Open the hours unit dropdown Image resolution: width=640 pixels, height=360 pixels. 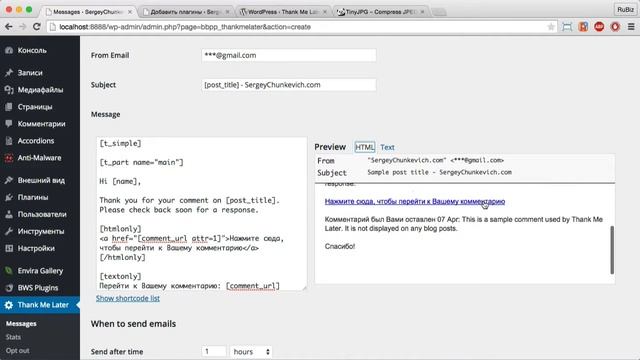(x=251, y=351)
